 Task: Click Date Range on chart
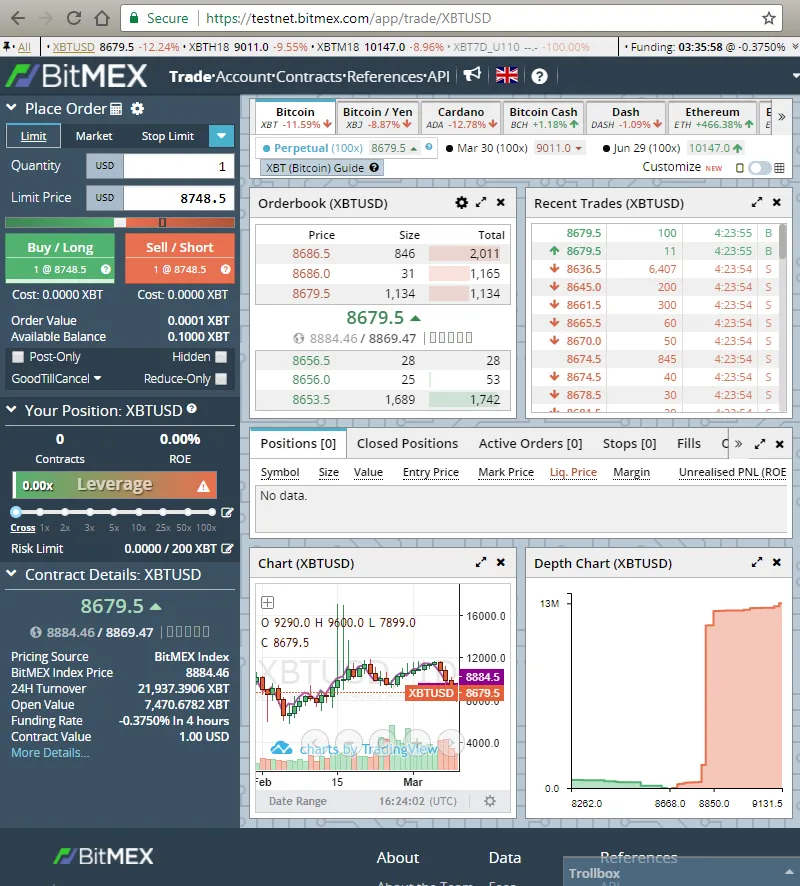tap(298, 801)
